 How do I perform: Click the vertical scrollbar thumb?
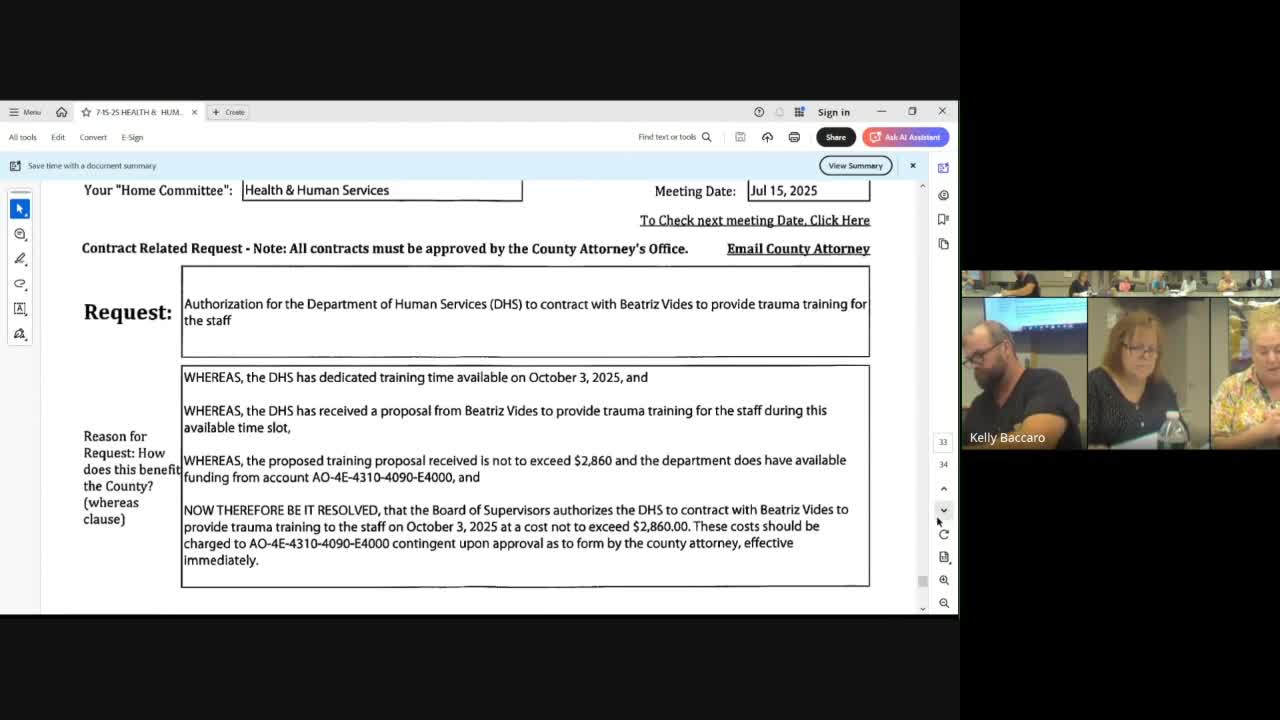tap(922, 581)
